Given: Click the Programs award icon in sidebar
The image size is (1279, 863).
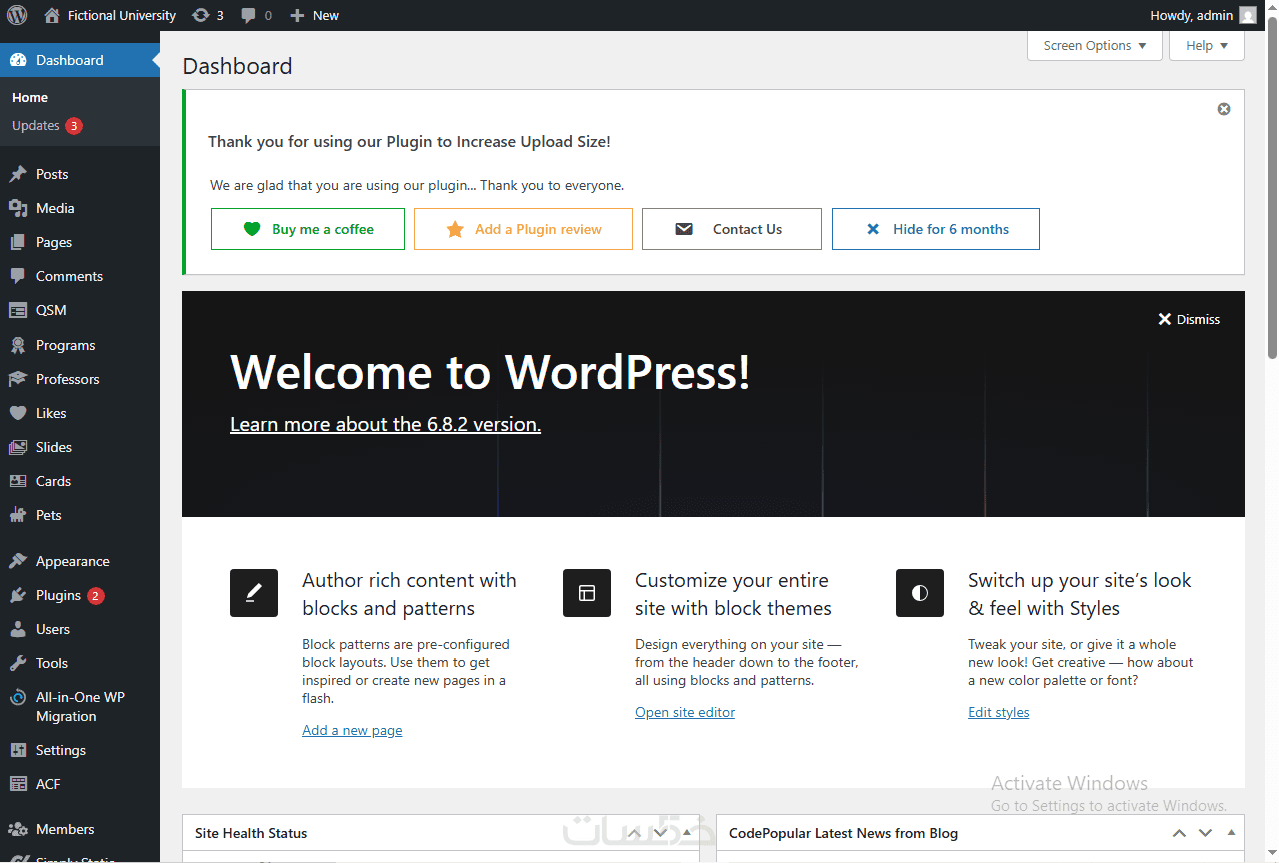Looking at the screenshot, I should point(17,345).
